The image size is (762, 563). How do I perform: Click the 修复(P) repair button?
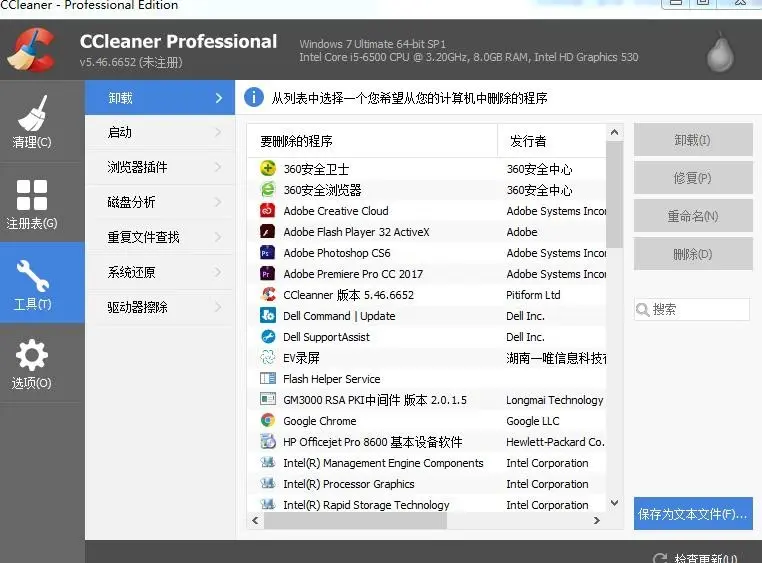693,178
